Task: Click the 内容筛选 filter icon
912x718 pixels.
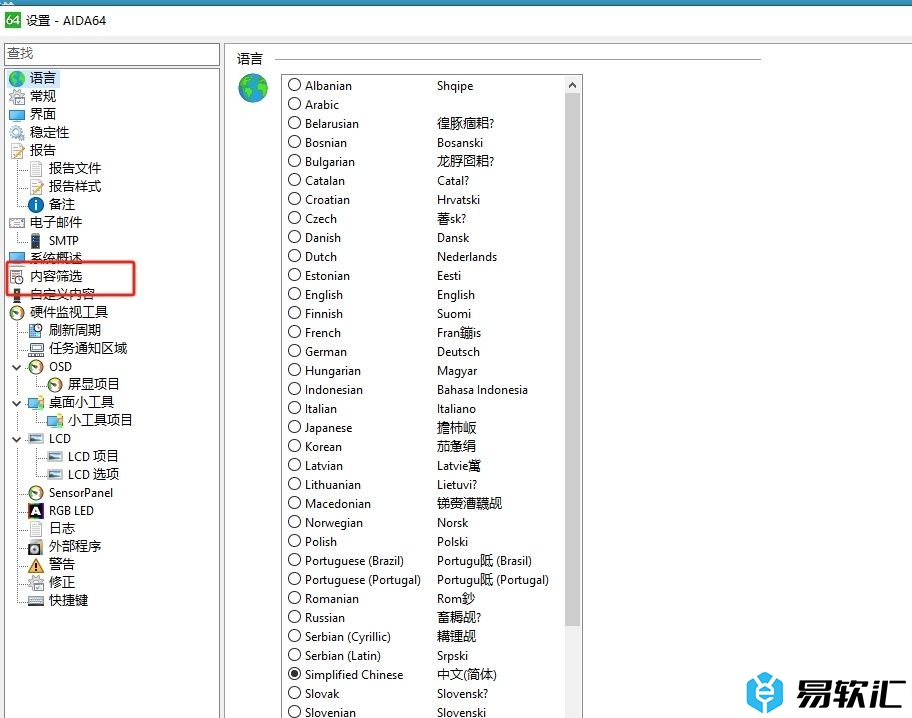Action: tap(17, 277)
